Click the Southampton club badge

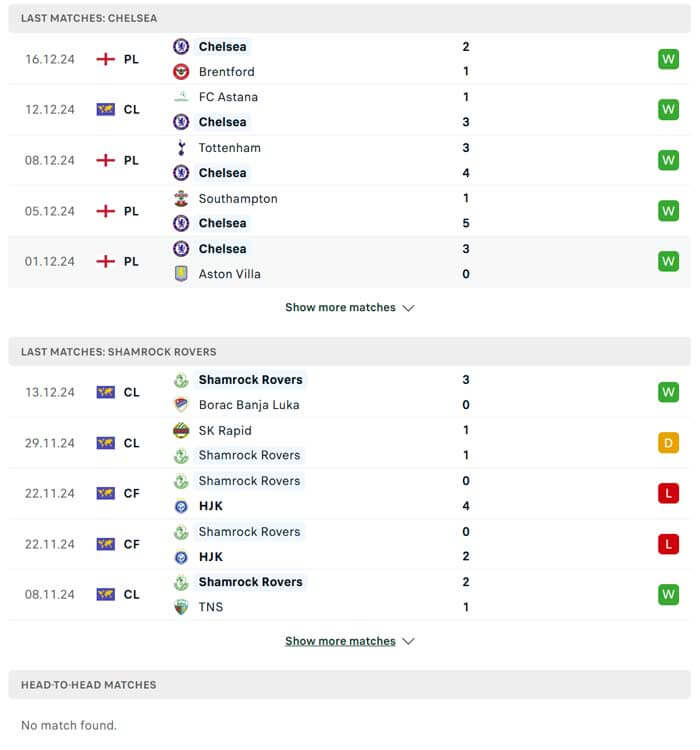coord(181,199)
